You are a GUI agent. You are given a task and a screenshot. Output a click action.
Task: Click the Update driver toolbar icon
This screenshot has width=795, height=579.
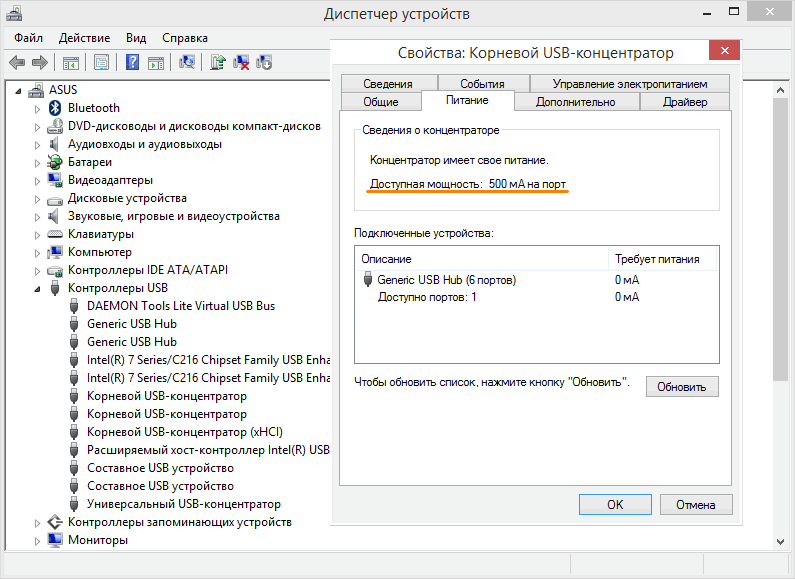[218, 62]
